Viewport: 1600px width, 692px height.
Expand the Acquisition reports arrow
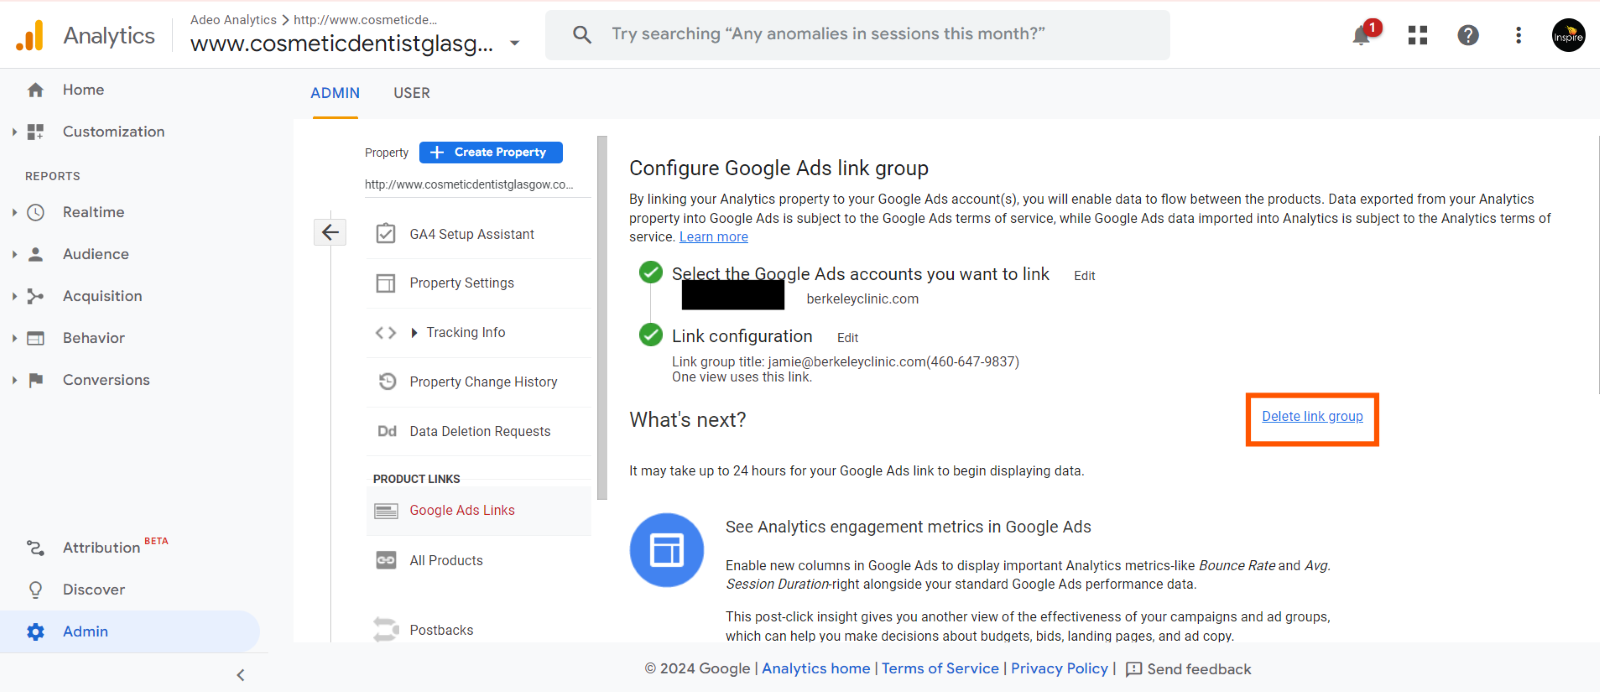[x=14, y=296]
